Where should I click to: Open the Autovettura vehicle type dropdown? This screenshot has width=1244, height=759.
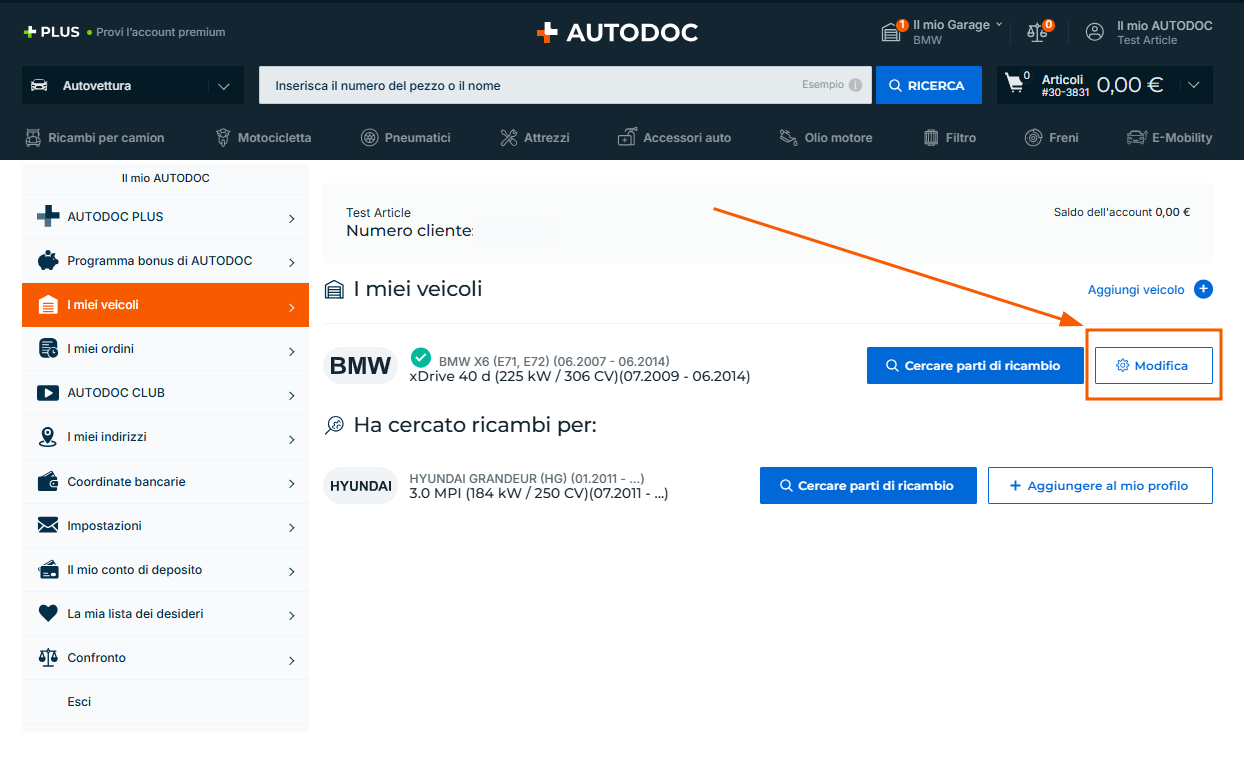(133, 85)
